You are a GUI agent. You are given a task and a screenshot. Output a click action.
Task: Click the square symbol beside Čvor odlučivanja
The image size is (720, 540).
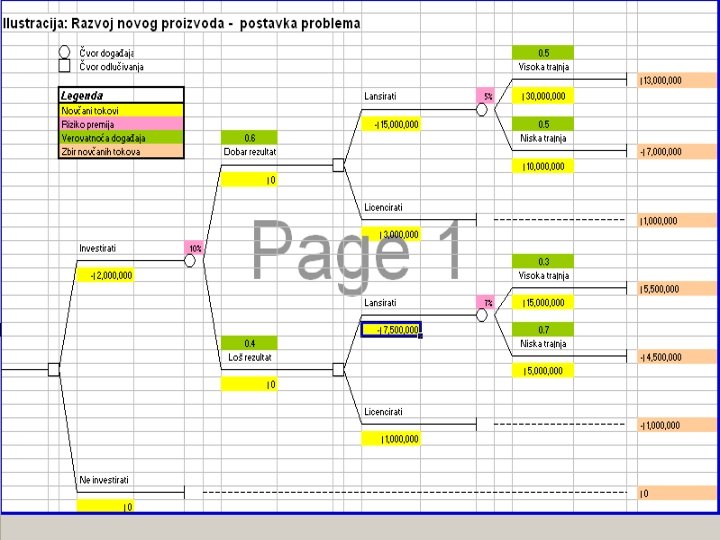(64, 67)
